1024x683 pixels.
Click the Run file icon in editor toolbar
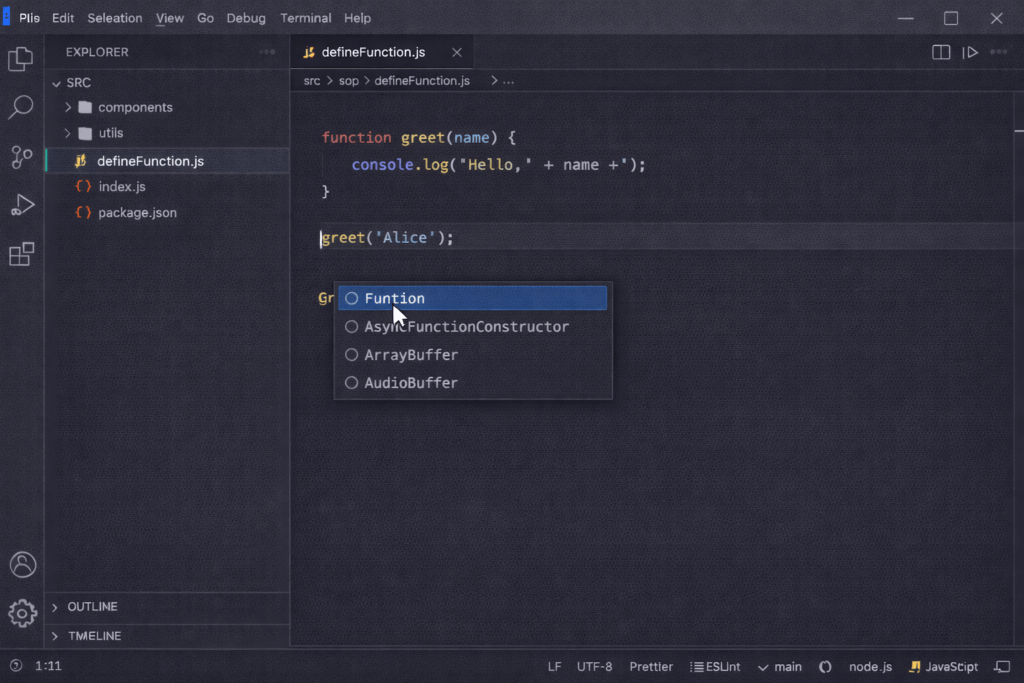coord(969,52)
